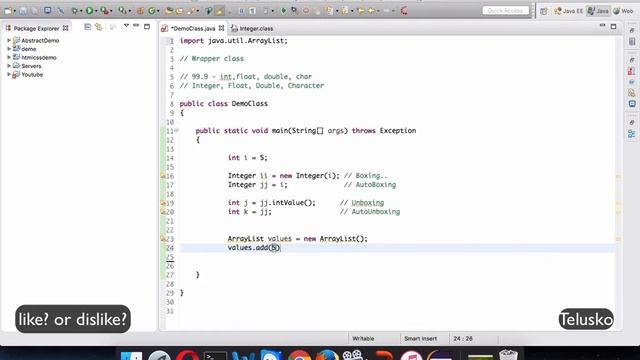Open Firefox from the Dock

(327, 355)
